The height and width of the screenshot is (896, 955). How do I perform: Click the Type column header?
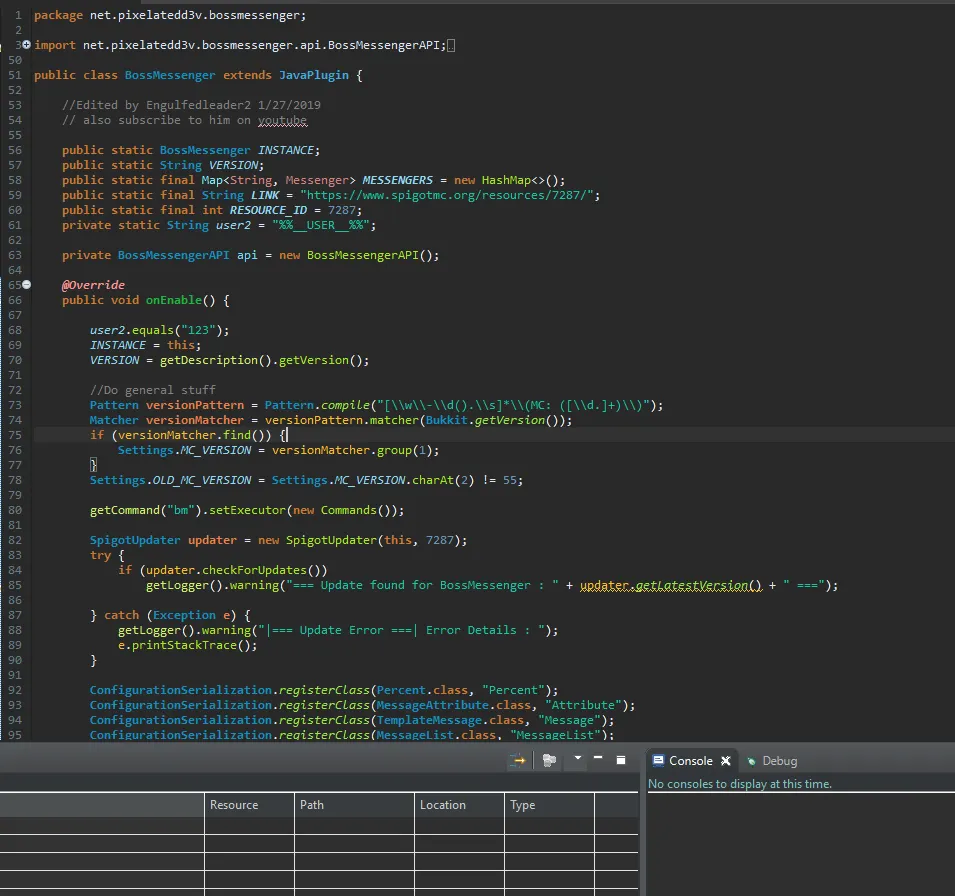522,805
